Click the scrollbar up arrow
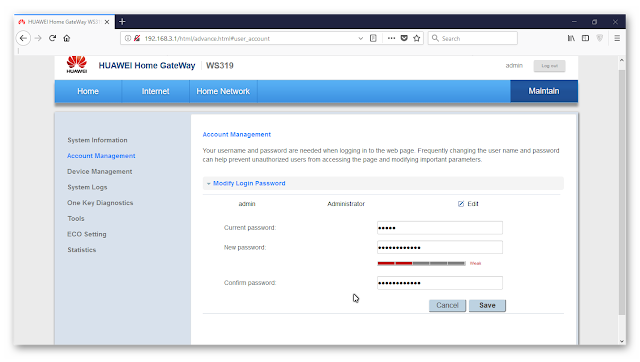The image size is (640, 362). (x=622, y=60)
